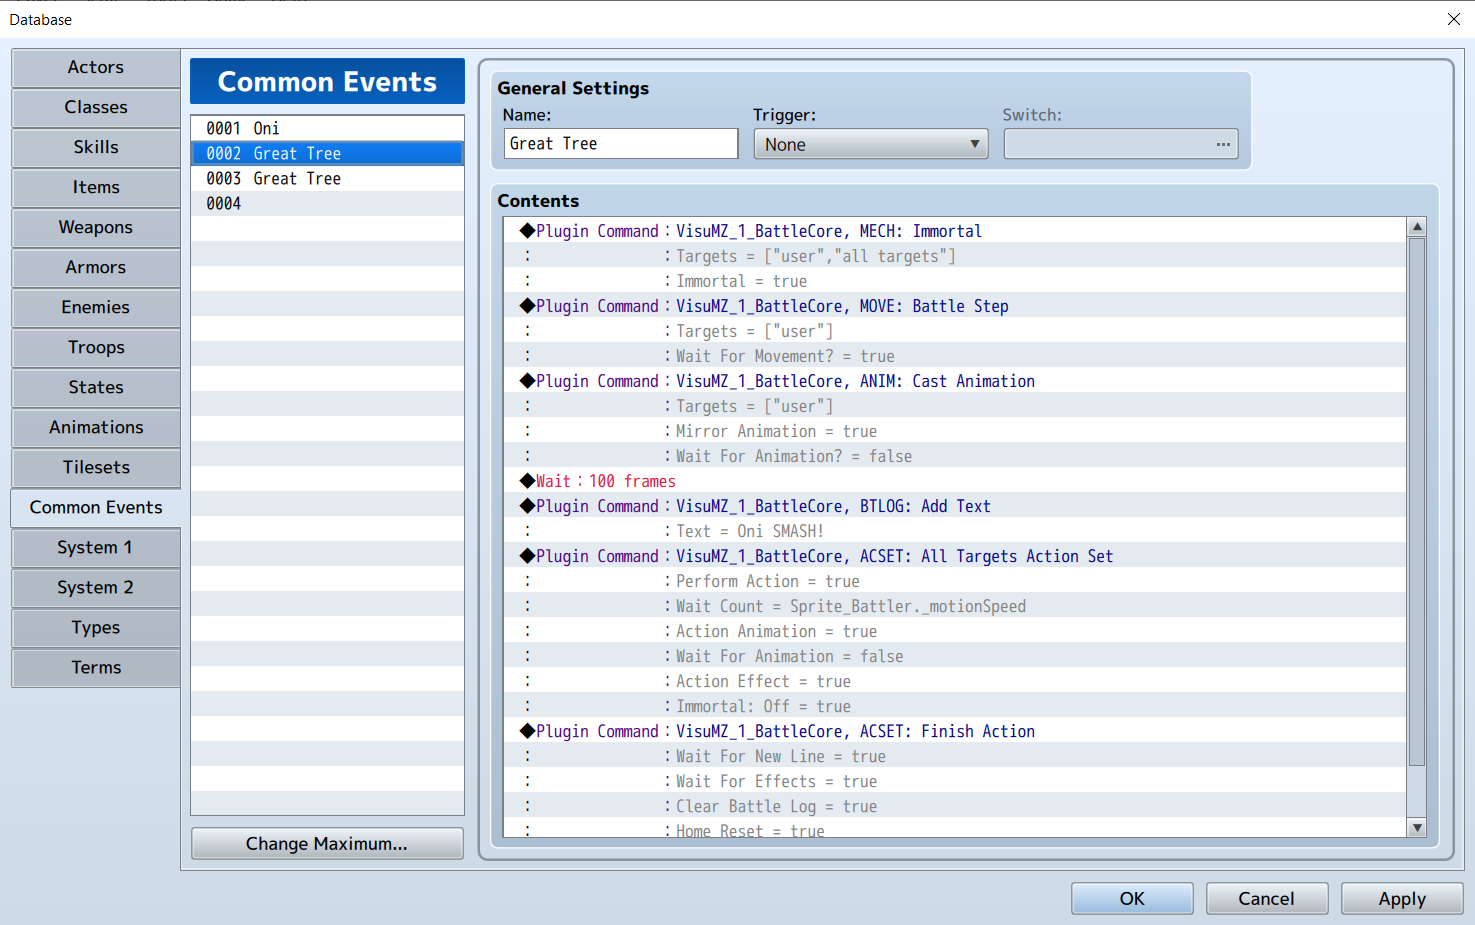The image size is (1475, 925).
Task: Click the Text = Oni SMASH! parameter line
Action: click(x=955, y=531)
